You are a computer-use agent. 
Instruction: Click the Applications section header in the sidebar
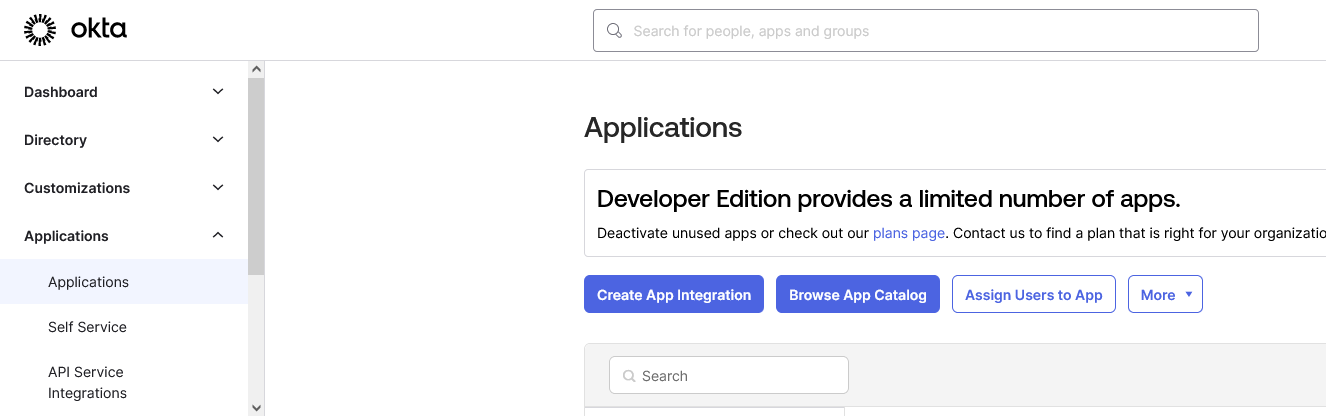click(x=66, y=236)
